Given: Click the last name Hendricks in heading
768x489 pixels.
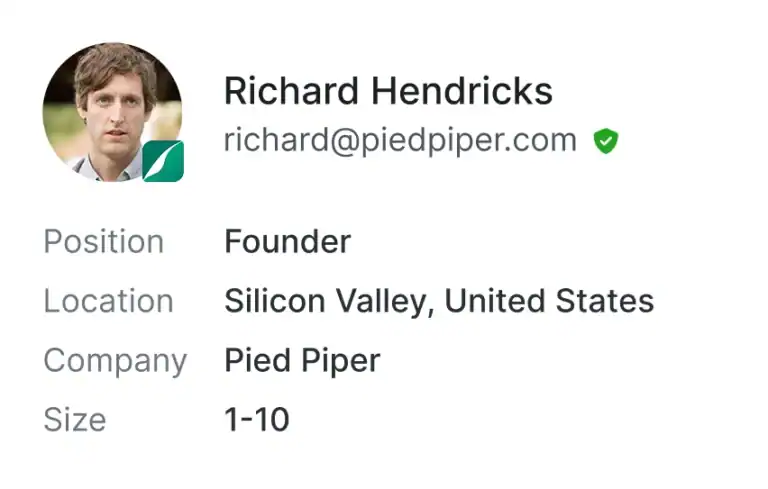Looking at the screenshot, I should [462, 91].
